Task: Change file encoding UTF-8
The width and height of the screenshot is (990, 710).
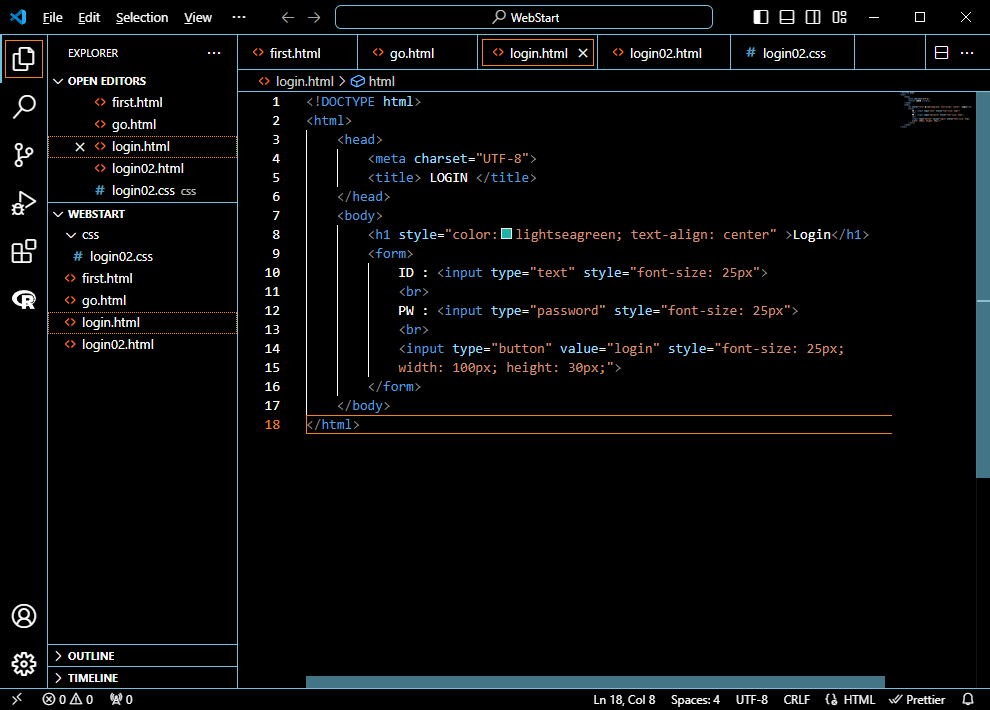Action: [751, 699]
